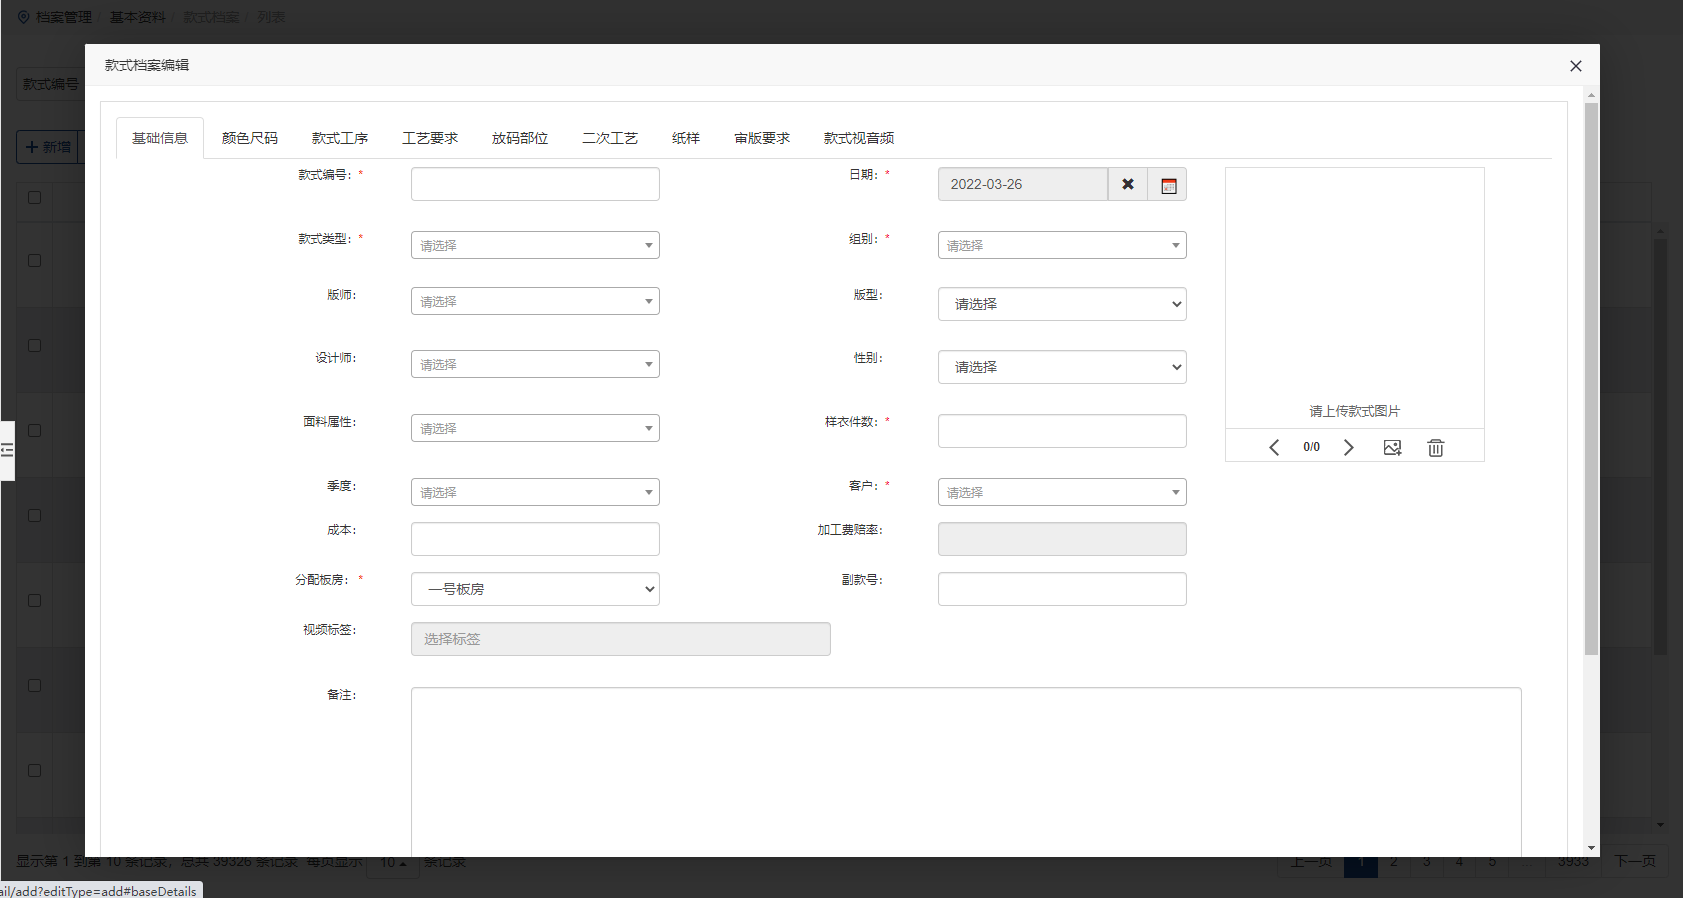Open the 款式视音频 tab

pyautogui.click(x=859, y=138)
